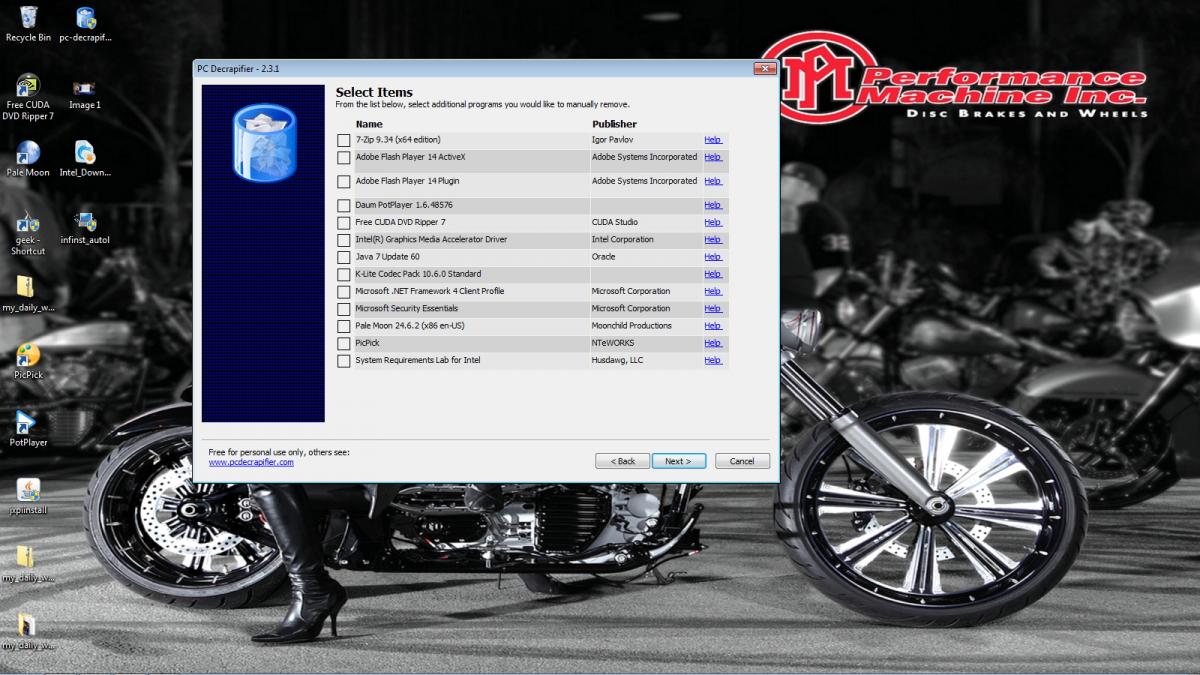Select the 'Intel Corporation' publisher text
The width and height of the screenshot is (1200, 675).
622,239
